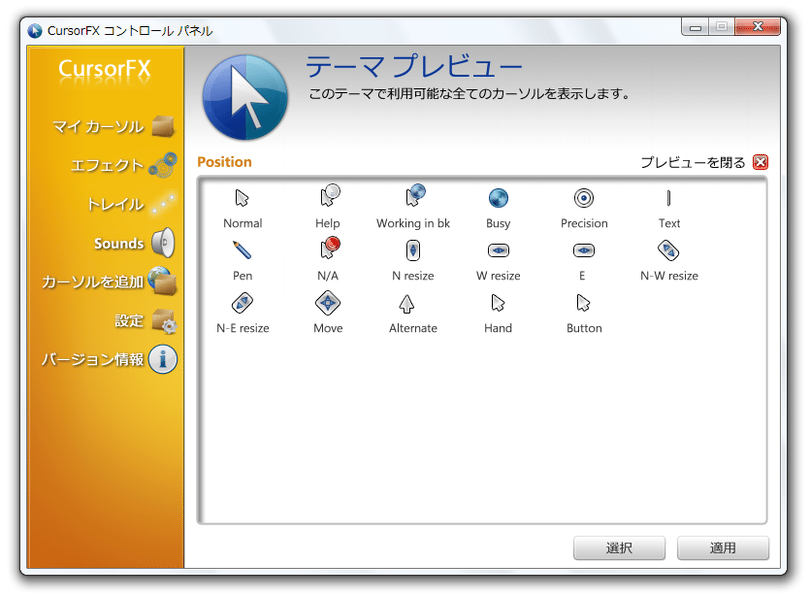Click the large blue CursorFX logo
Screen dimensions: 810x597
pyautogui.click(x=245, y=98)
